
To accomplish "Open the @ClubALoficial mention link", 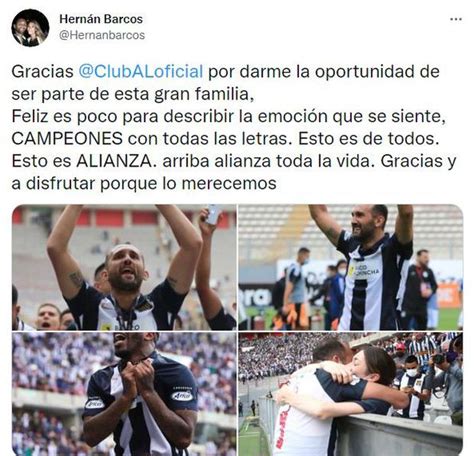I will [x=141, y=71].
